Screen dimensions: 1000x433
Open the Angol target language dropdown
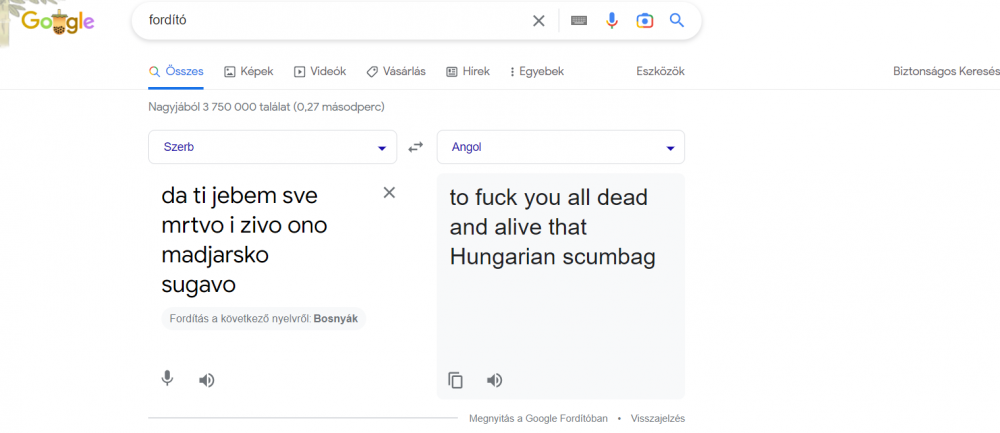pos(561,148)
